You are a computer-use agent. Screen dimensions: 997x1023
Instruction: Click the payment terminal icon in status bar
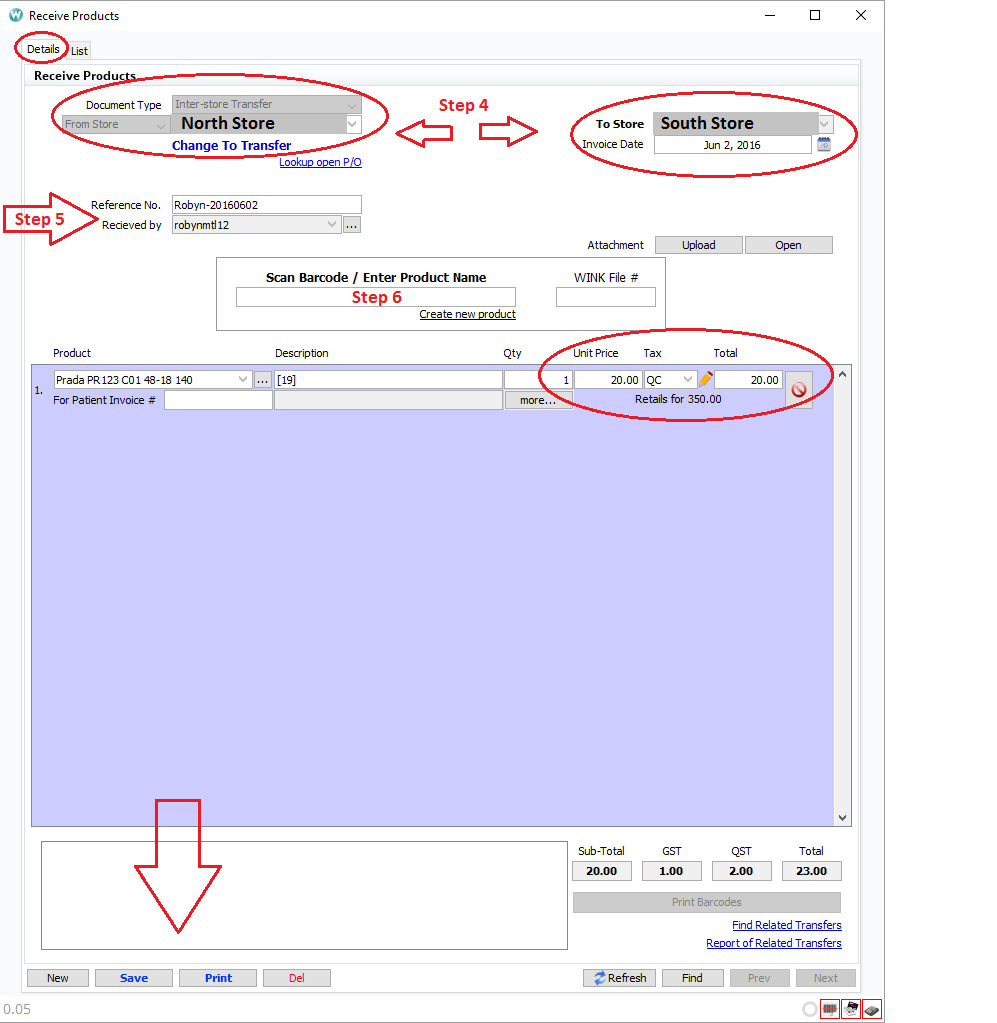click(x=871, y=1008)
